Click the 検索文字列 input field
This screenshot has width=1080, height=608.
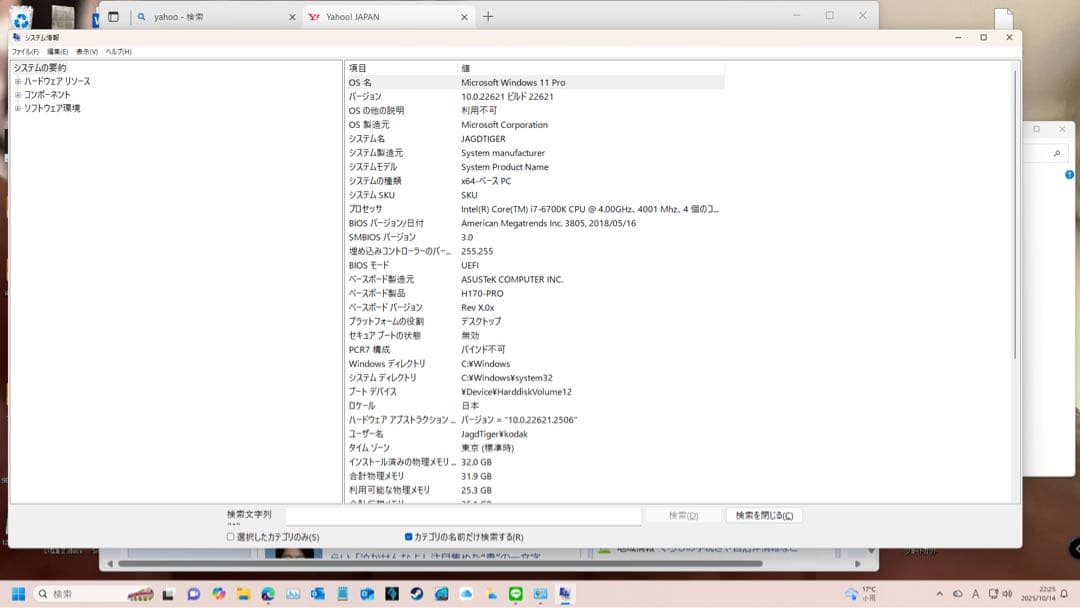click(465, 515)
